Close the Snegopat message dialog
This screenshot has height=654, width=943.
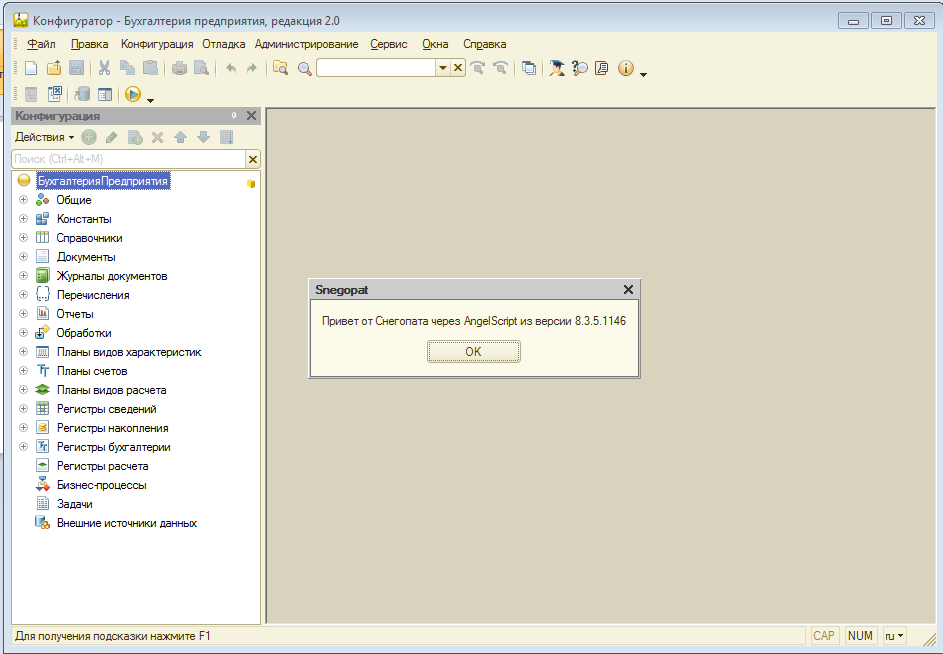click(x=628, y=290)
